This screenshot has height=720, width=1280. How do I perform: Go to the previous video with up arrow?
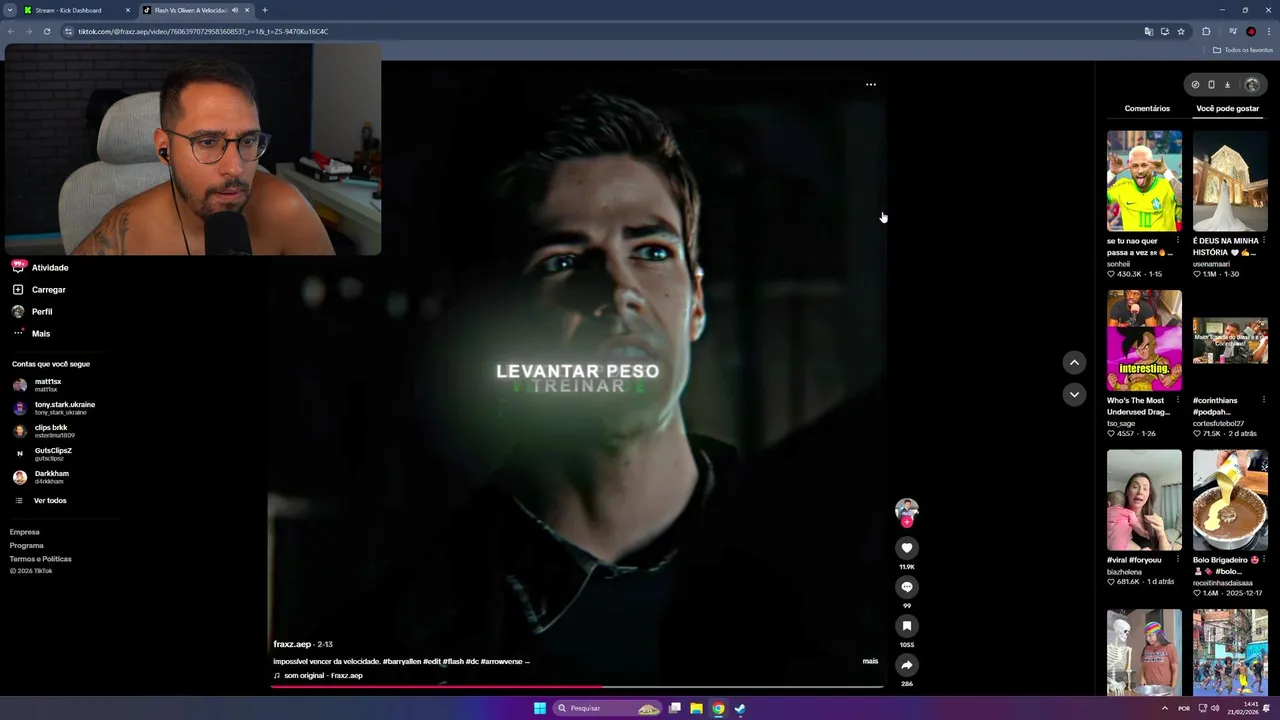click(x=1074, y=363)
